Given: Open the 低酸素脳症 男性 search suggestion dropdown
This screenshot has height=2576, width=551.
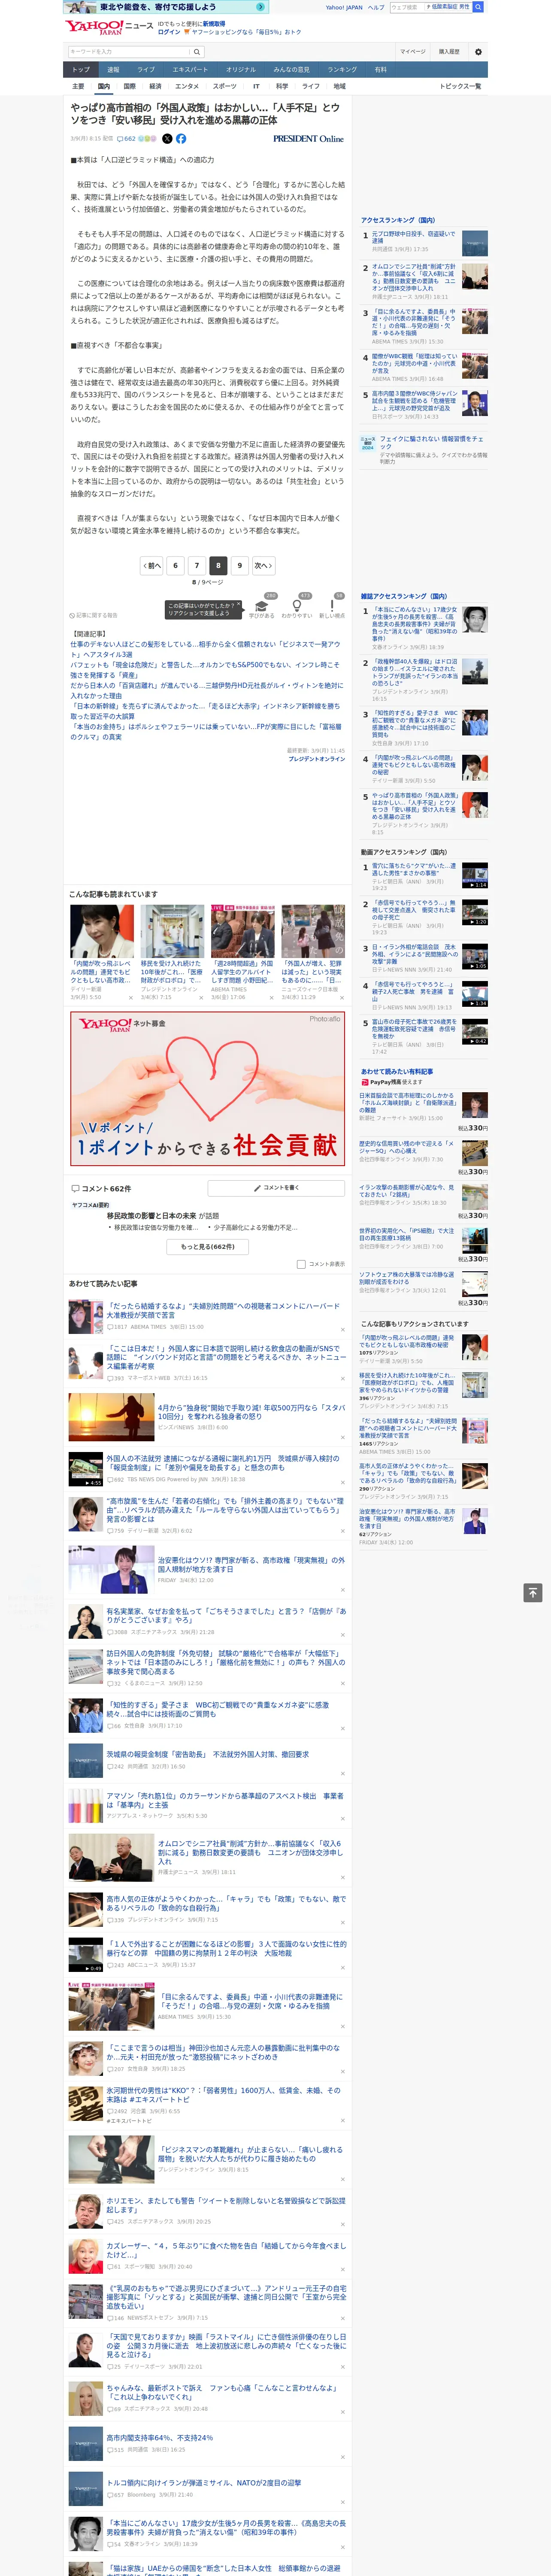Looking at the screenshot, I should click(448, 7).
